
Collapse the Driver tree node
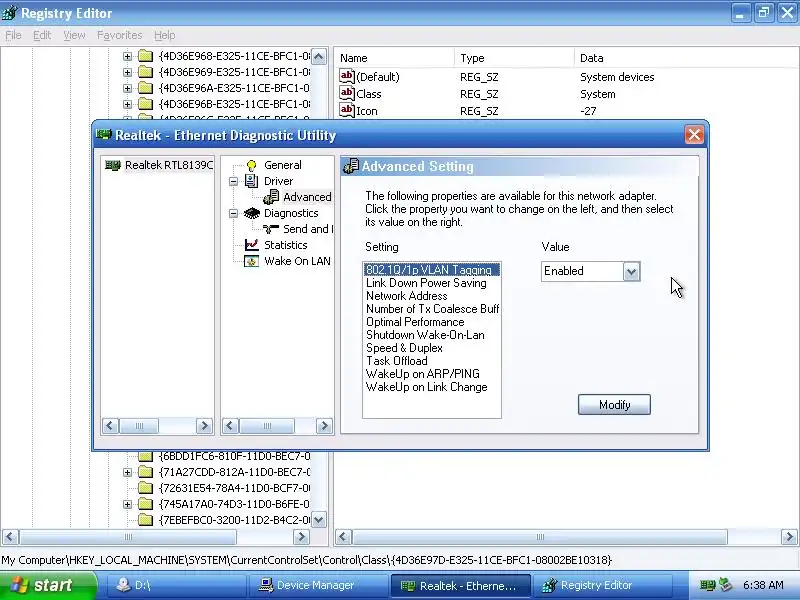click(234, 181)
